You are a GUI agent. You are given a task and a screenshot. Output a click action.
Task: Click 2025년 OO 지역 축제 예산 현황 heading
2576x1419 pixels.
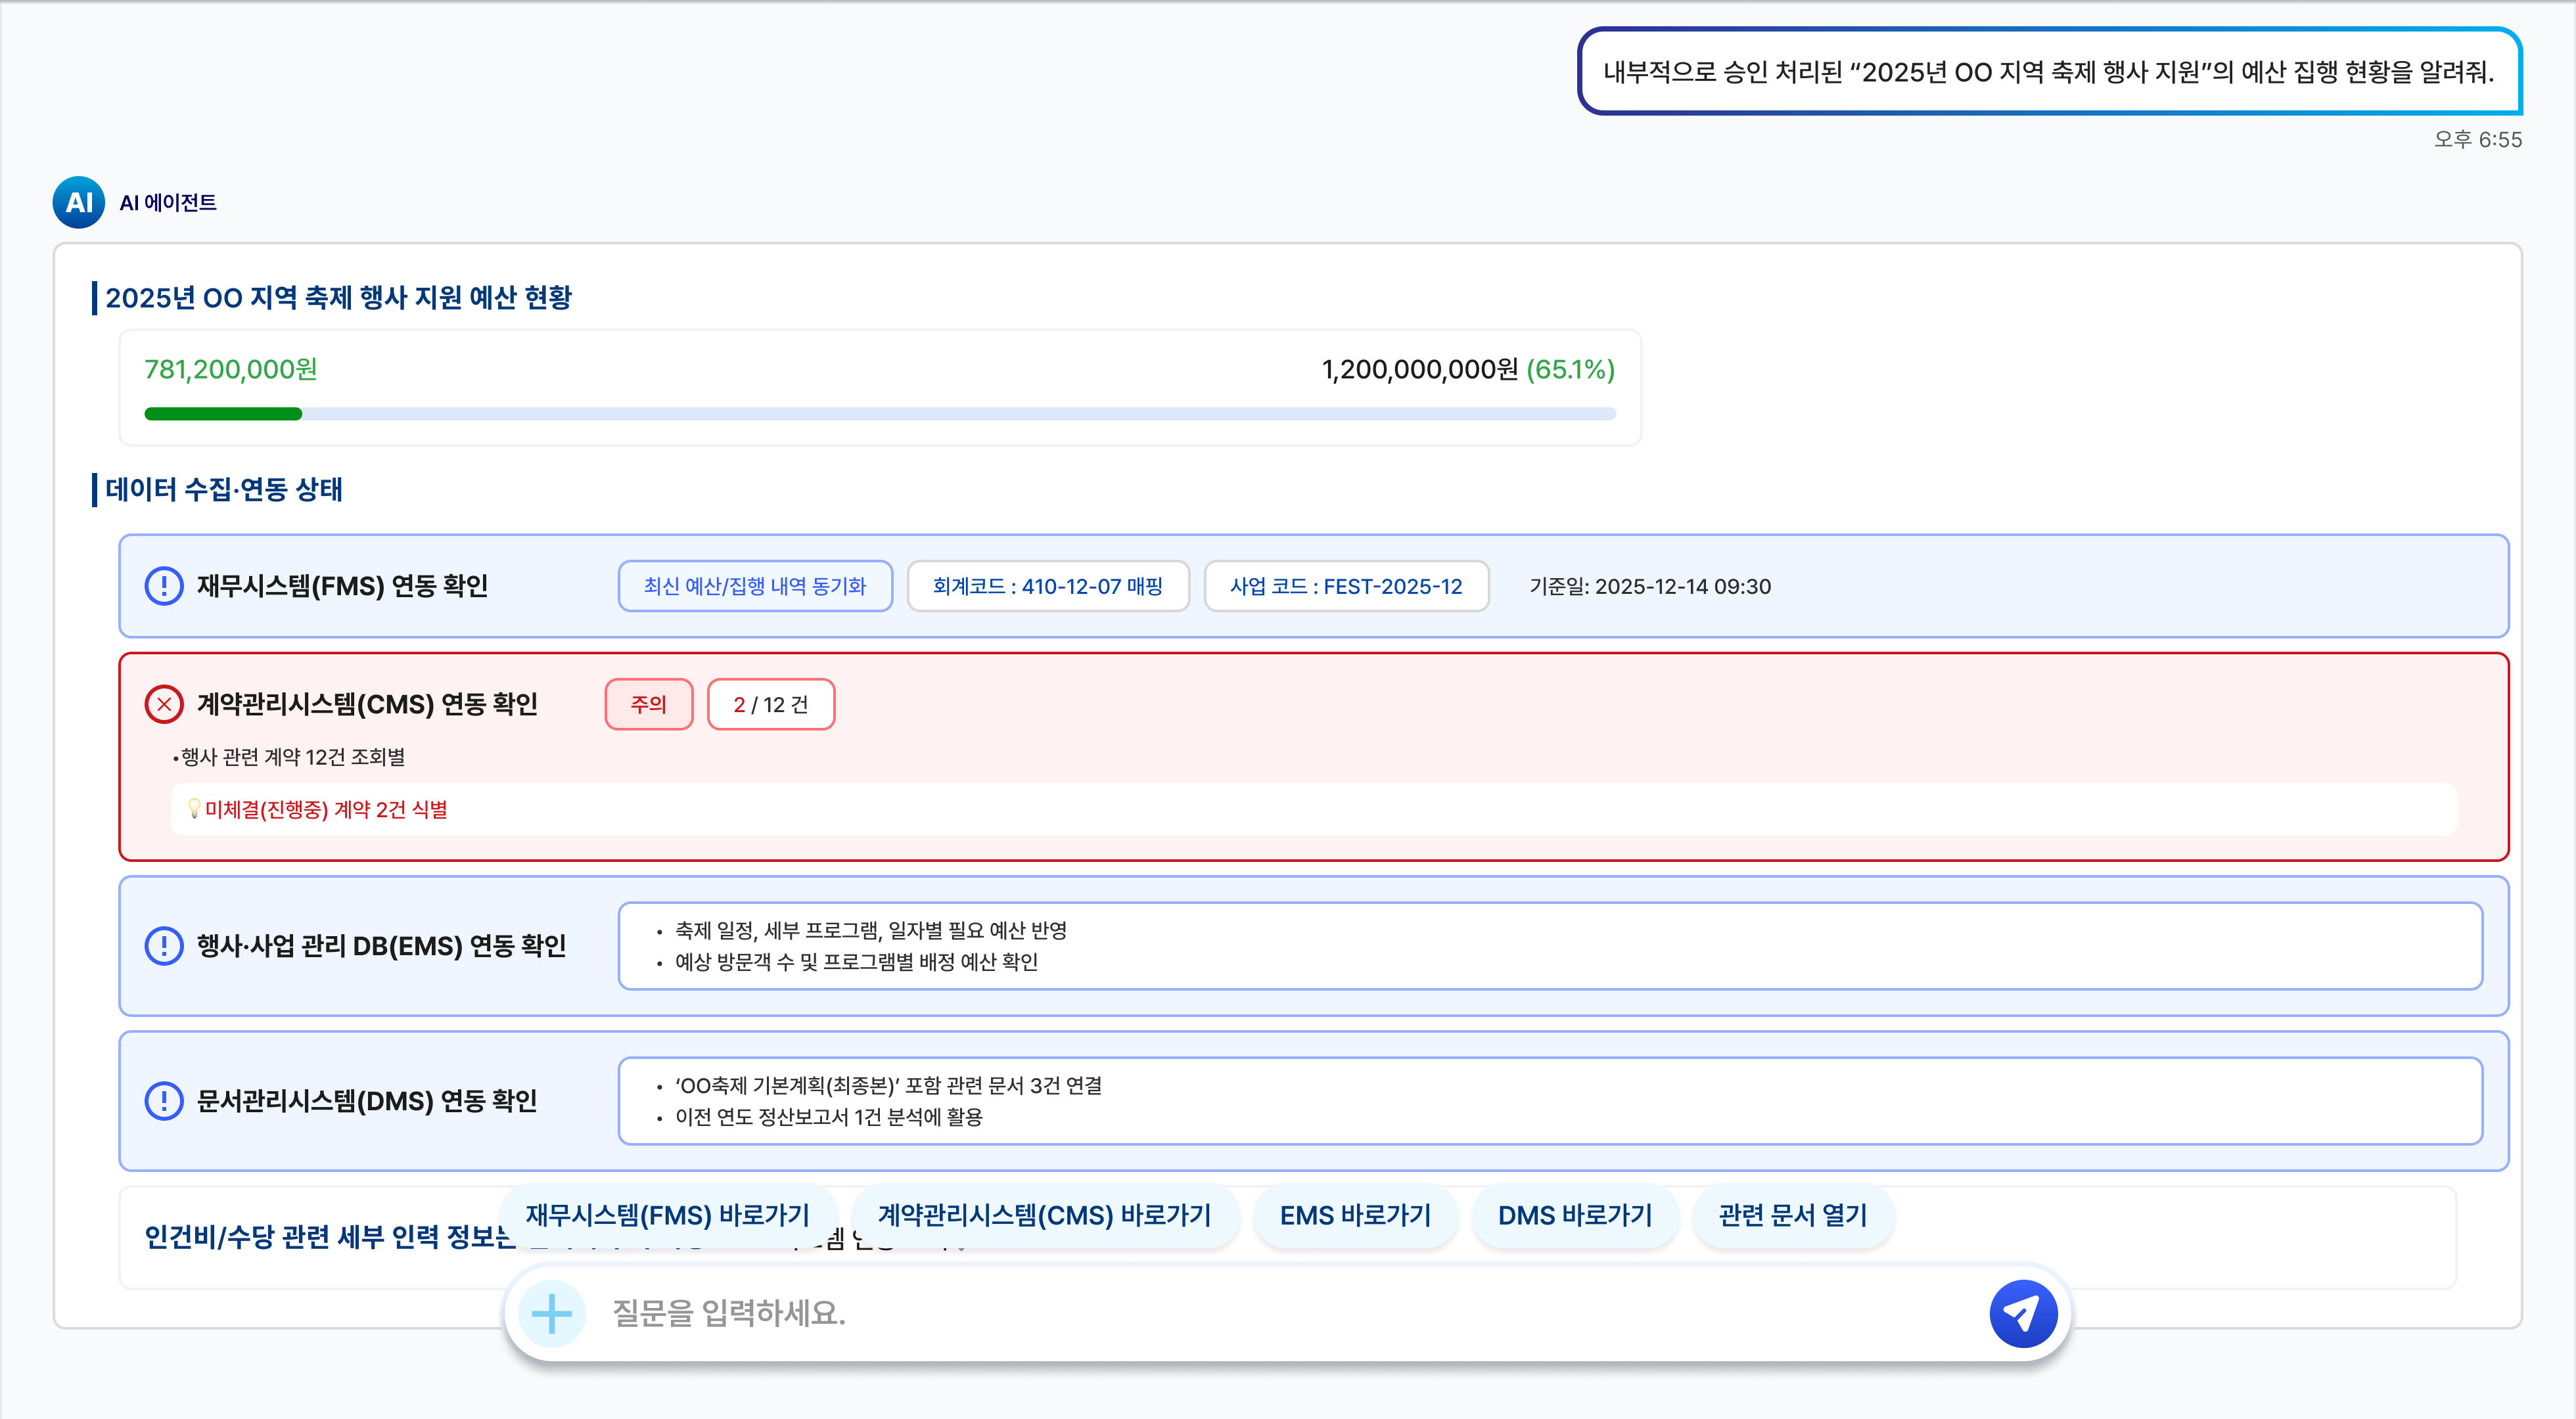(338, 297)
